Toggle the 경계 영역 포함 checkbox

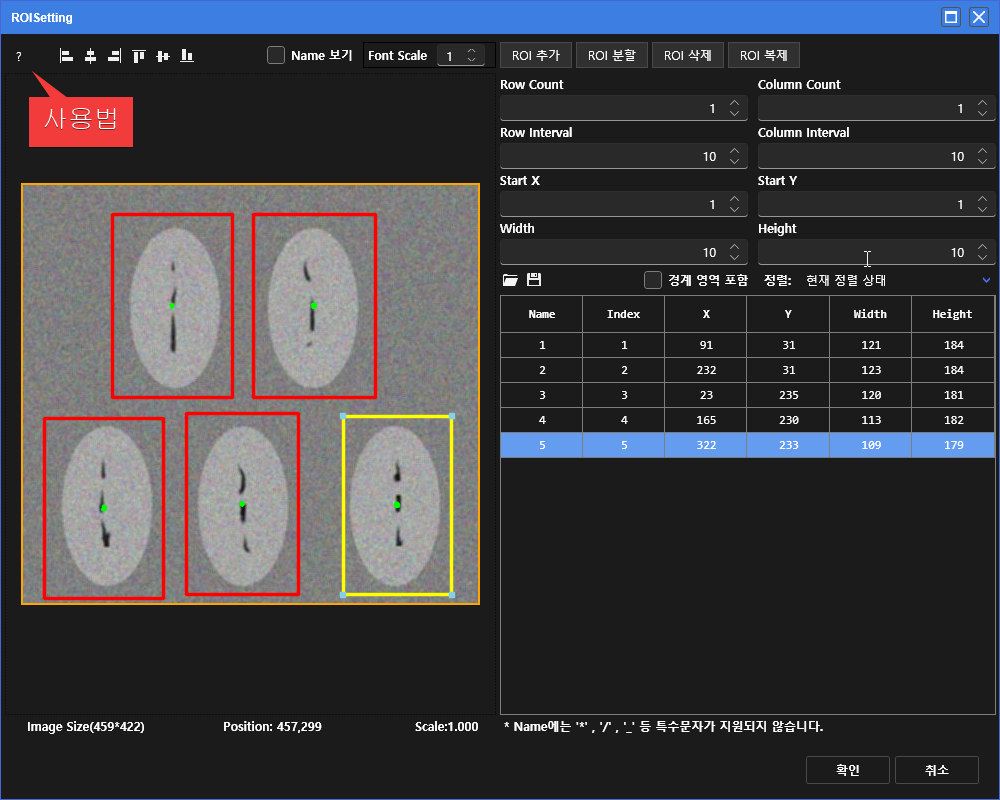click(x=653, y=280)
